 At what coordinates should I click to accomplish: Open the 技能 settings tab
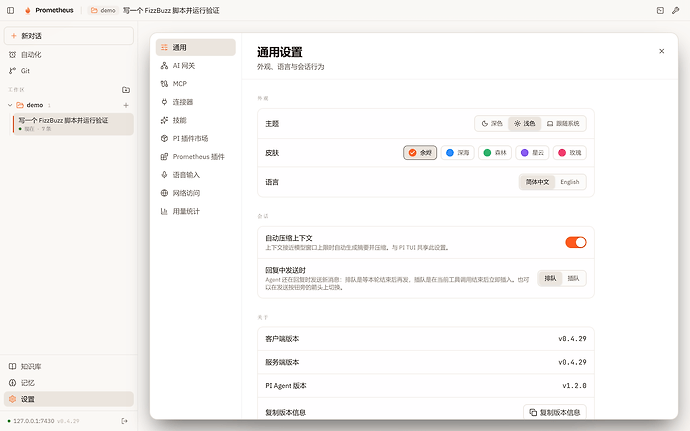click(195, 120)
